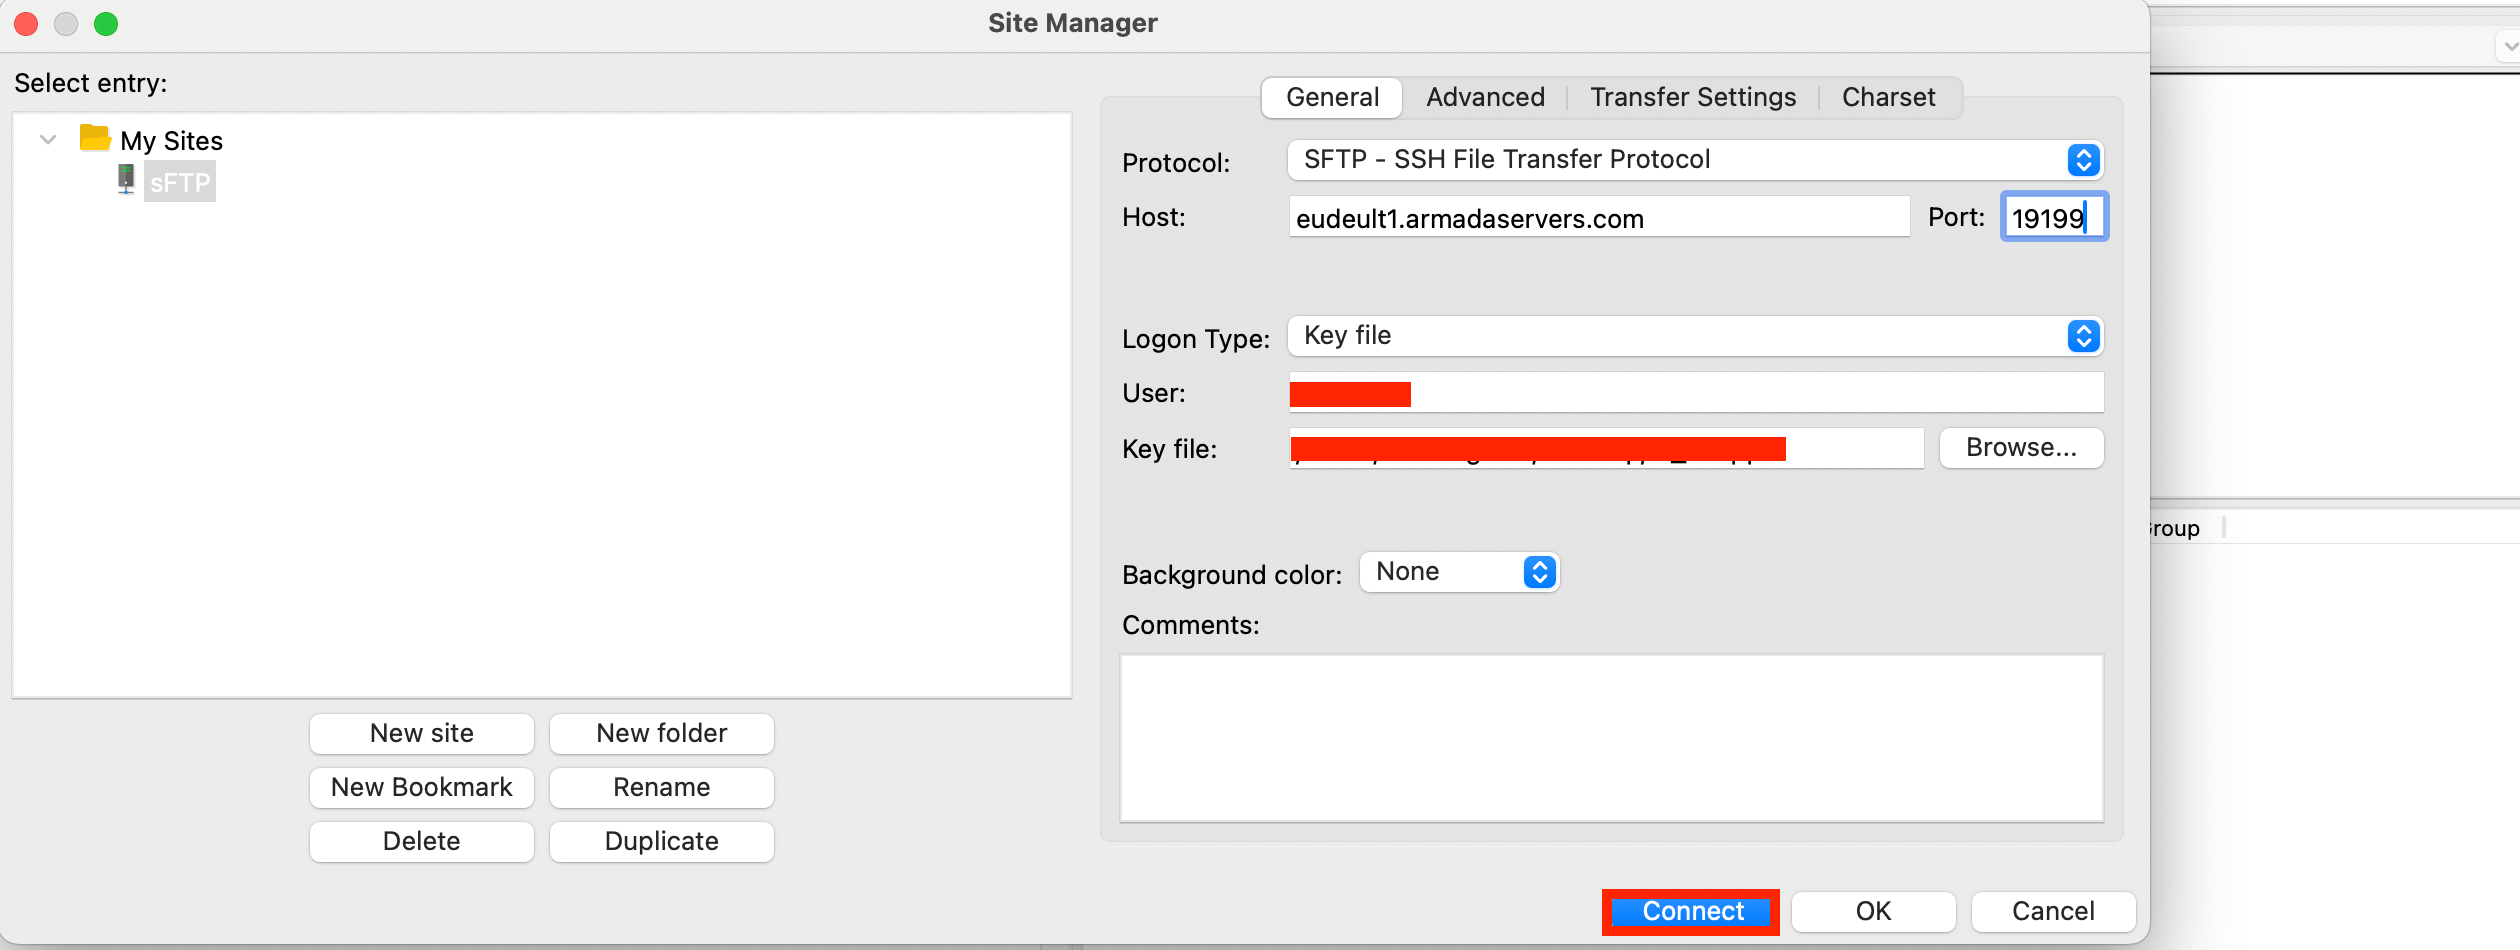Click the OK button
The image size is (2520, 950).
[x=1873, y=911]
